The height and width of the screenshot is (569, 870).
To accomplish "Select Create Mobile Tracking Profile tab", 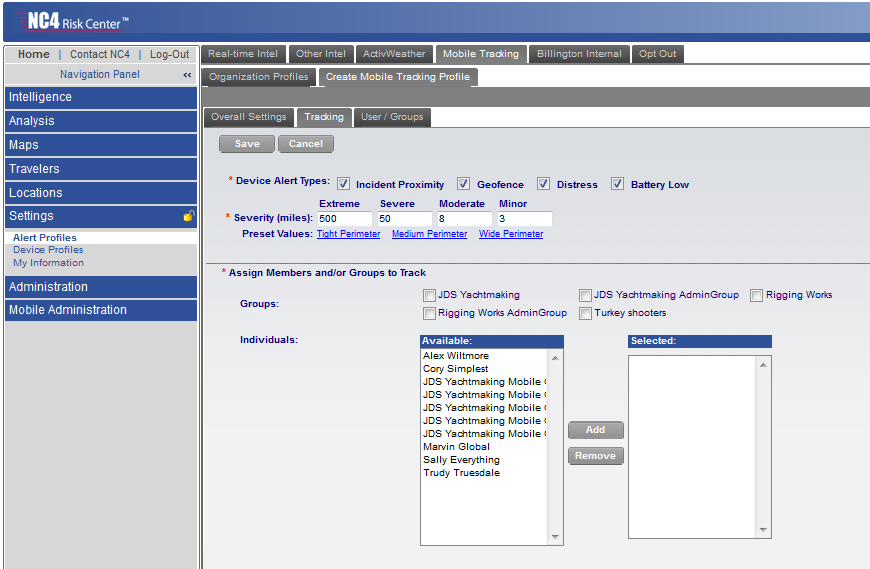I will coord(398,77).
